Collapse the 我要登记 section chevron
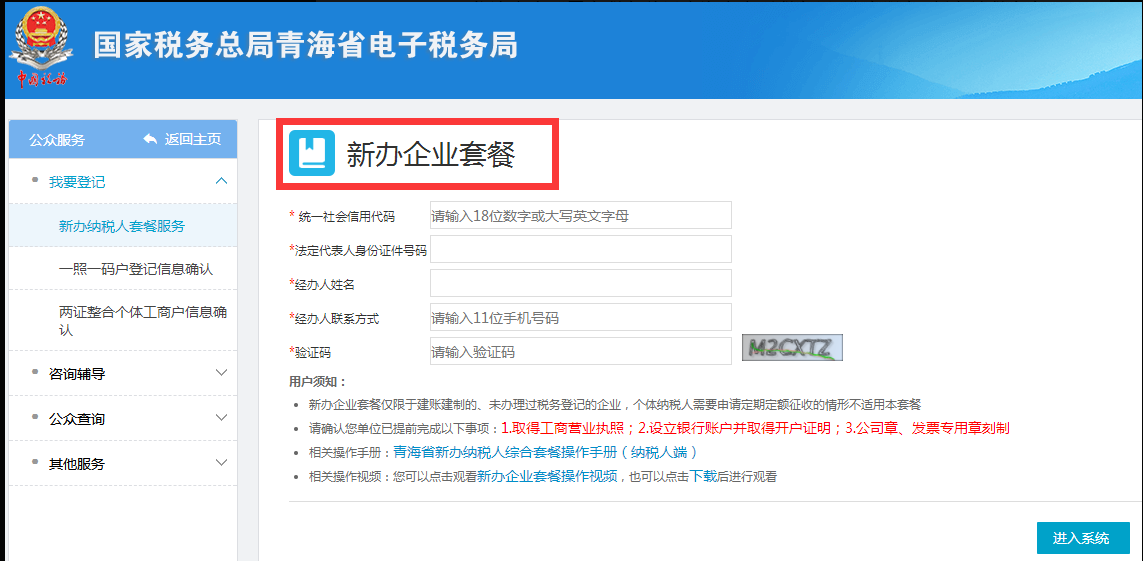The image size is (1143, 561). click(222, 181)
